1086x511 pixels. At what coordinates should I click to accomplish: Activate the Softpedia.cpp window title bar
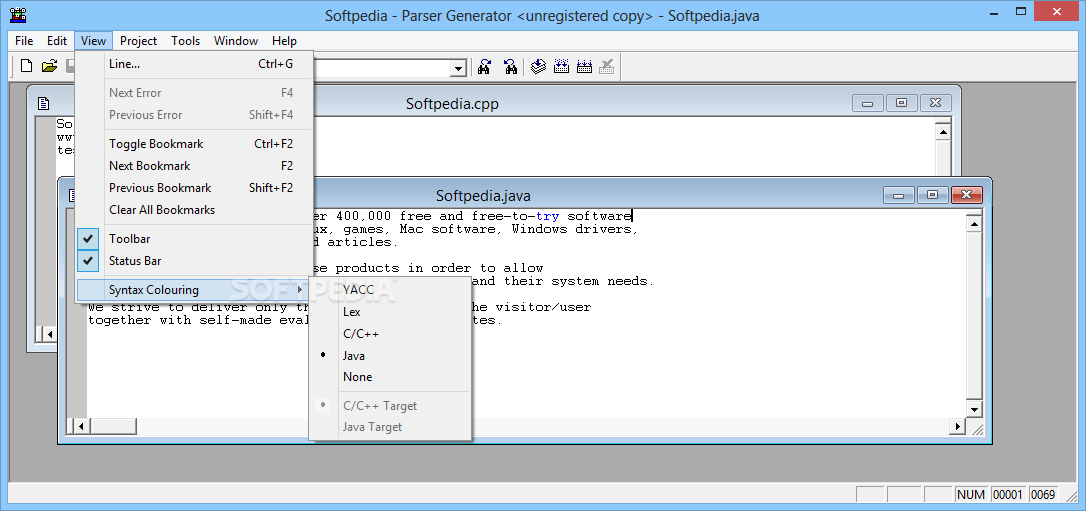[x=452, y=104]
